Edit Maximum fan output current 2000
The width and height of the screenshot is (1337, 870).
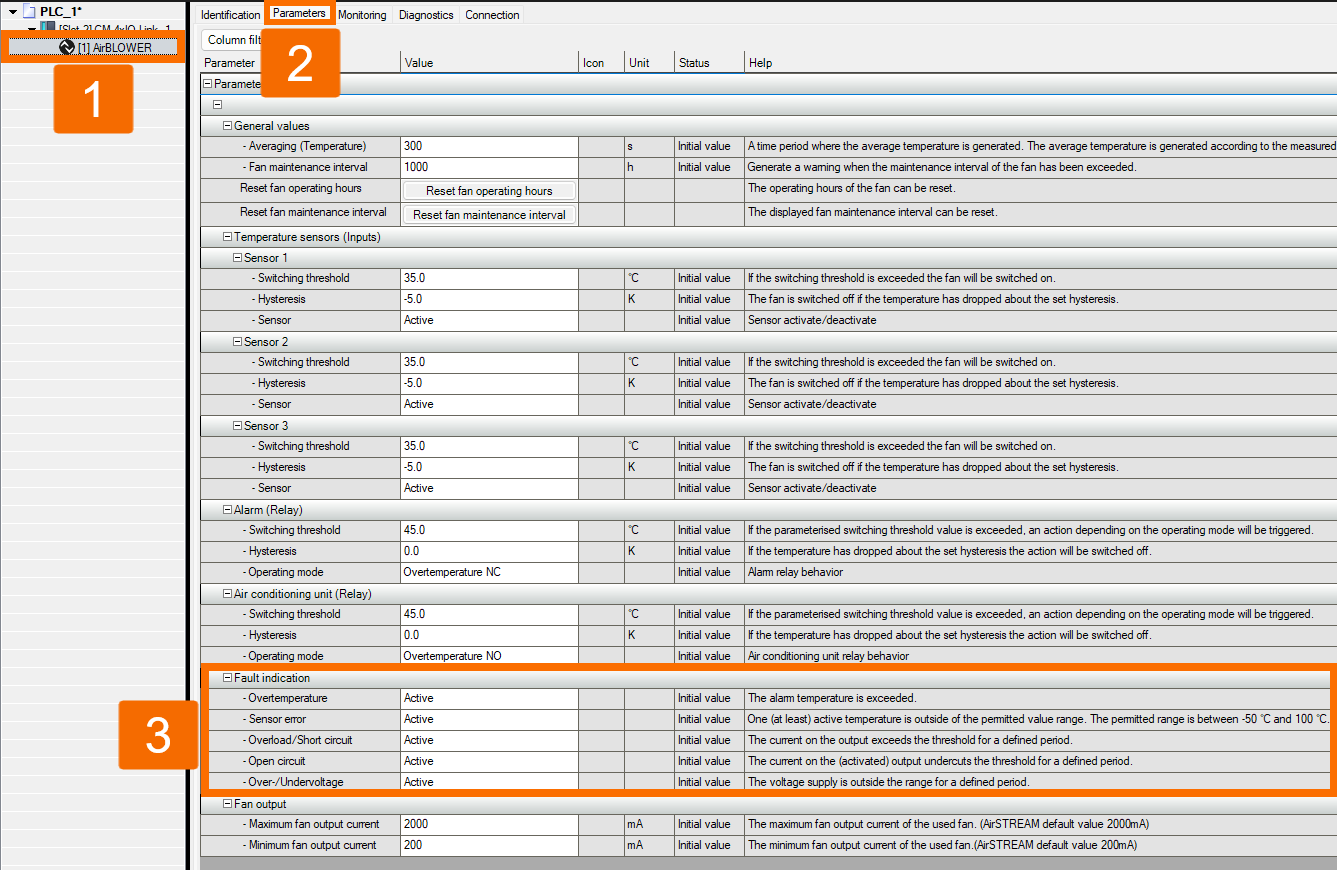489,824
